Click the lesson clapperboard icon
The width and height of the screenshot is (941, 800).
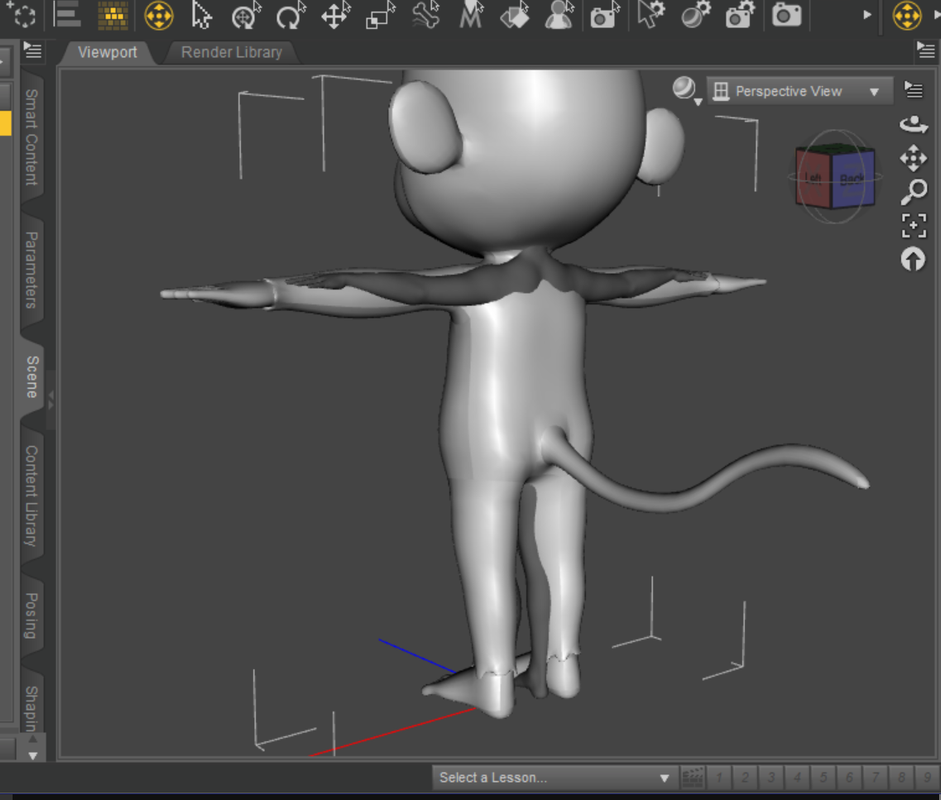(x=692, y=778)
